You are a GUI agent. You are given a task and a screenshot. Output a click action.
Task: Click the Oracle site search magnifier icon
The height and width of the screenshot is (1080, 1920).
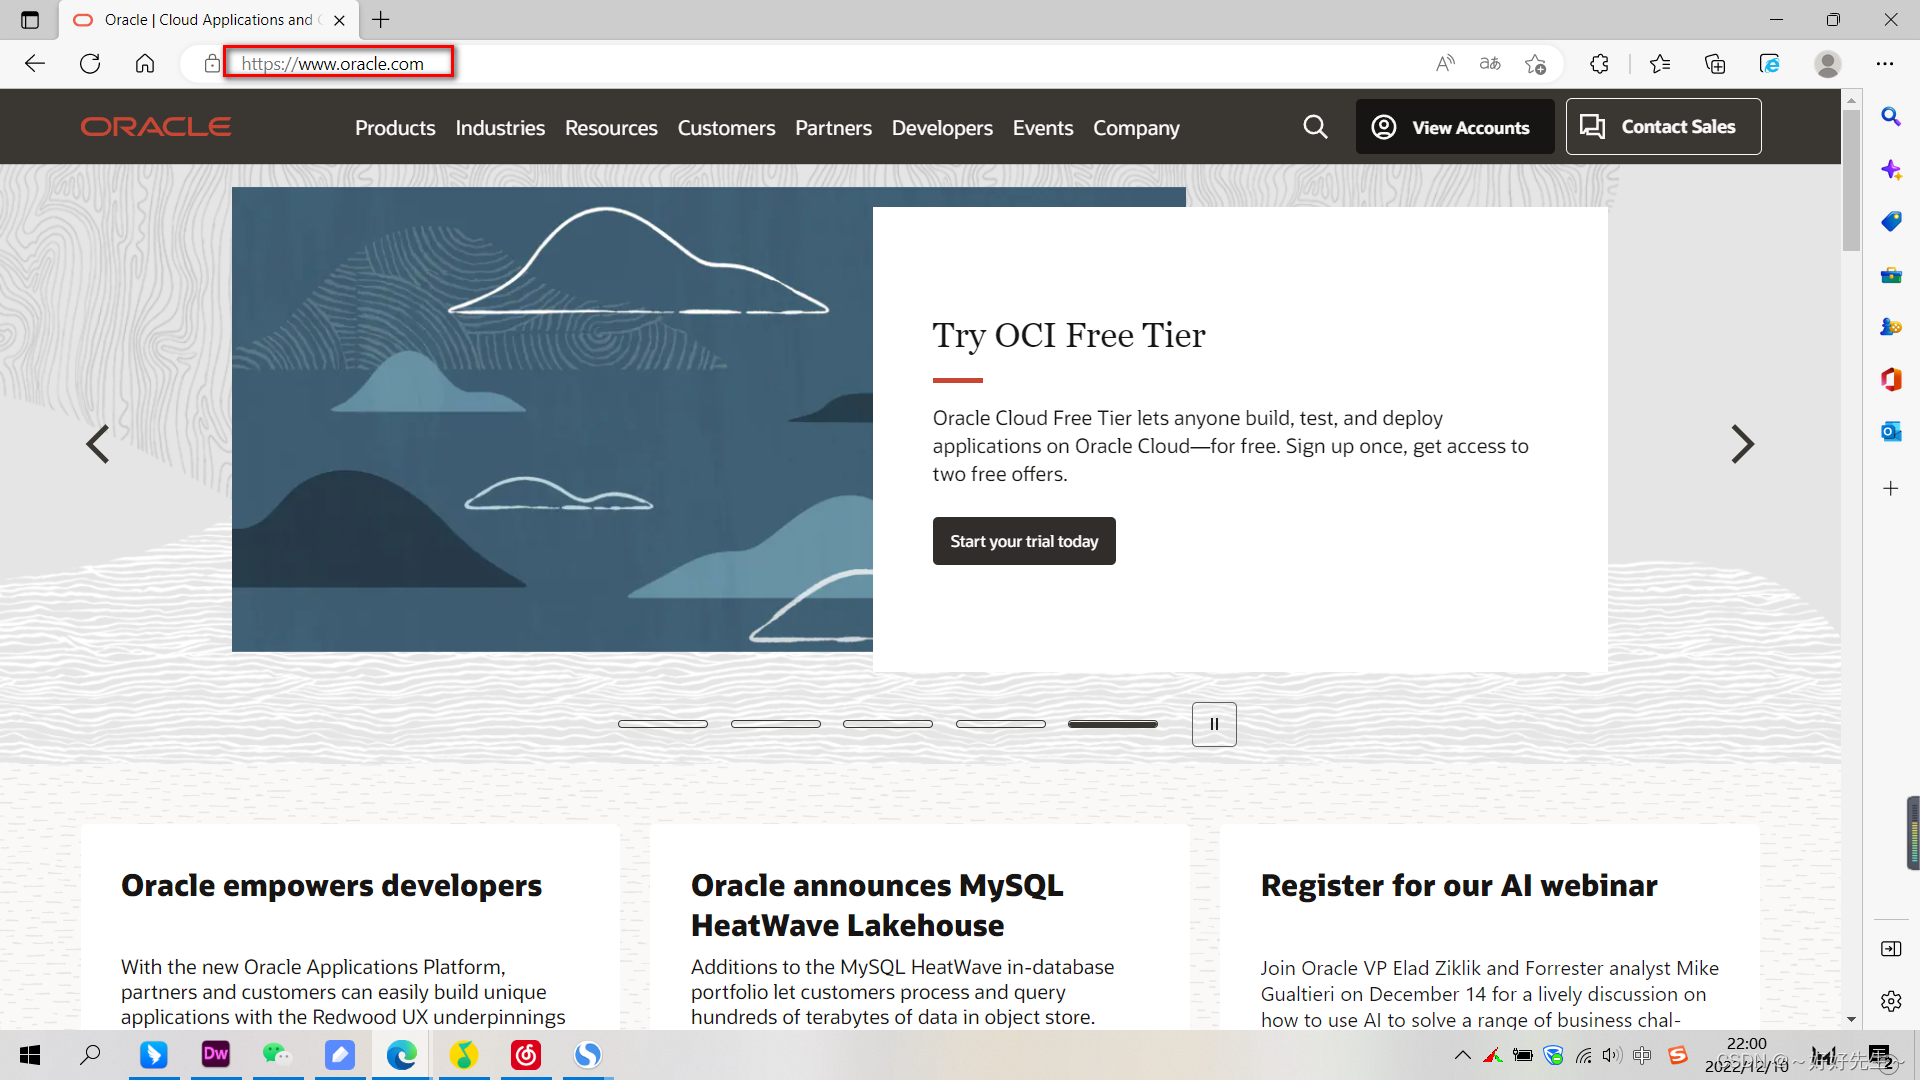1315,127
